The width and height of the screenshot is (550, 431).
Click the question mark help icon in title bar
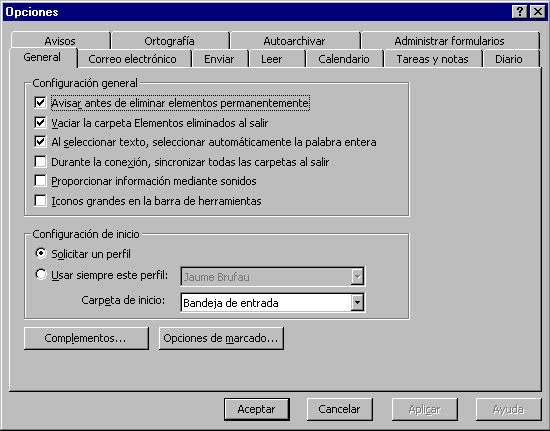519,12
